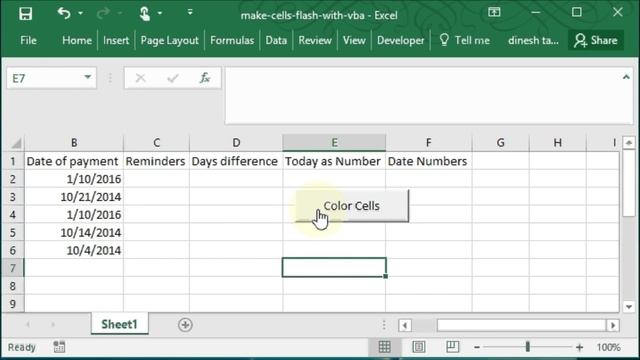Click inside the formula bar field
Image resolution: width=640 pixels, height=360 pixels.
tap(422, 96)
